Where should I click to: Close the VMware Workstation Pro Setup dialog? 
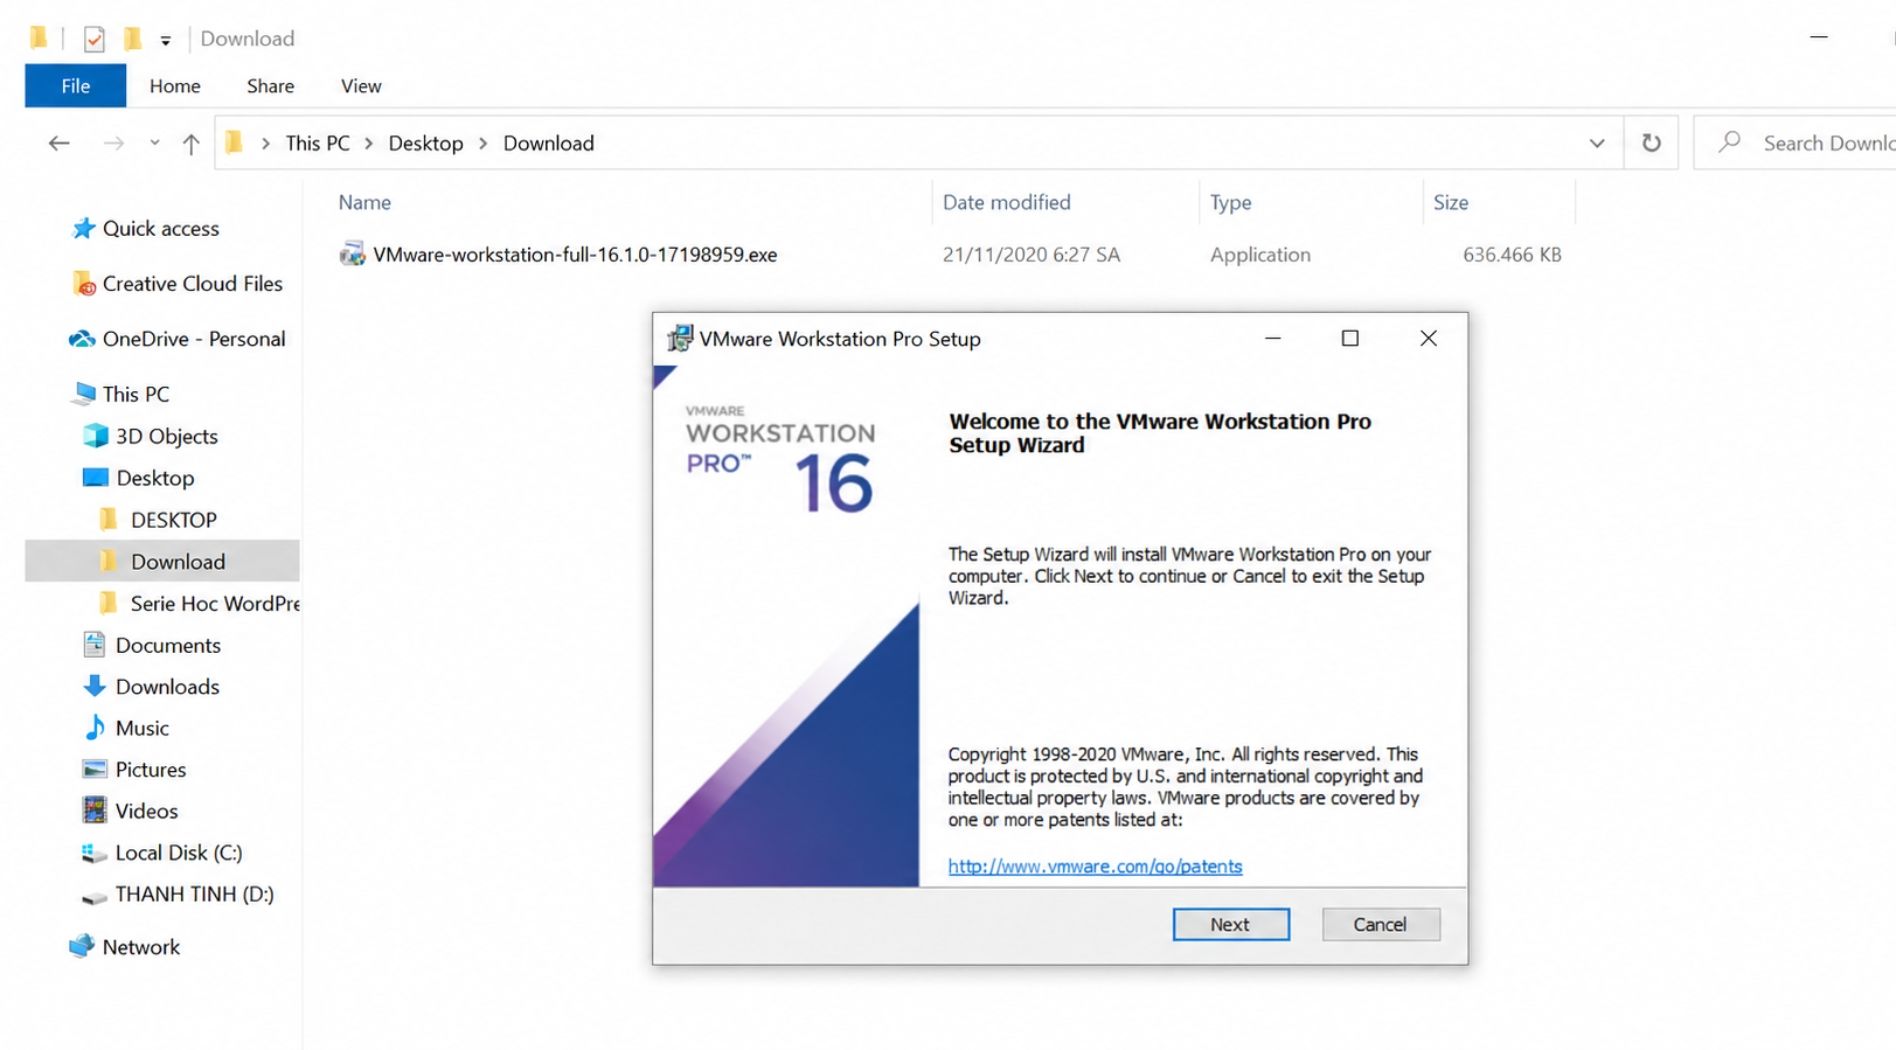[x=1428, y=338]
